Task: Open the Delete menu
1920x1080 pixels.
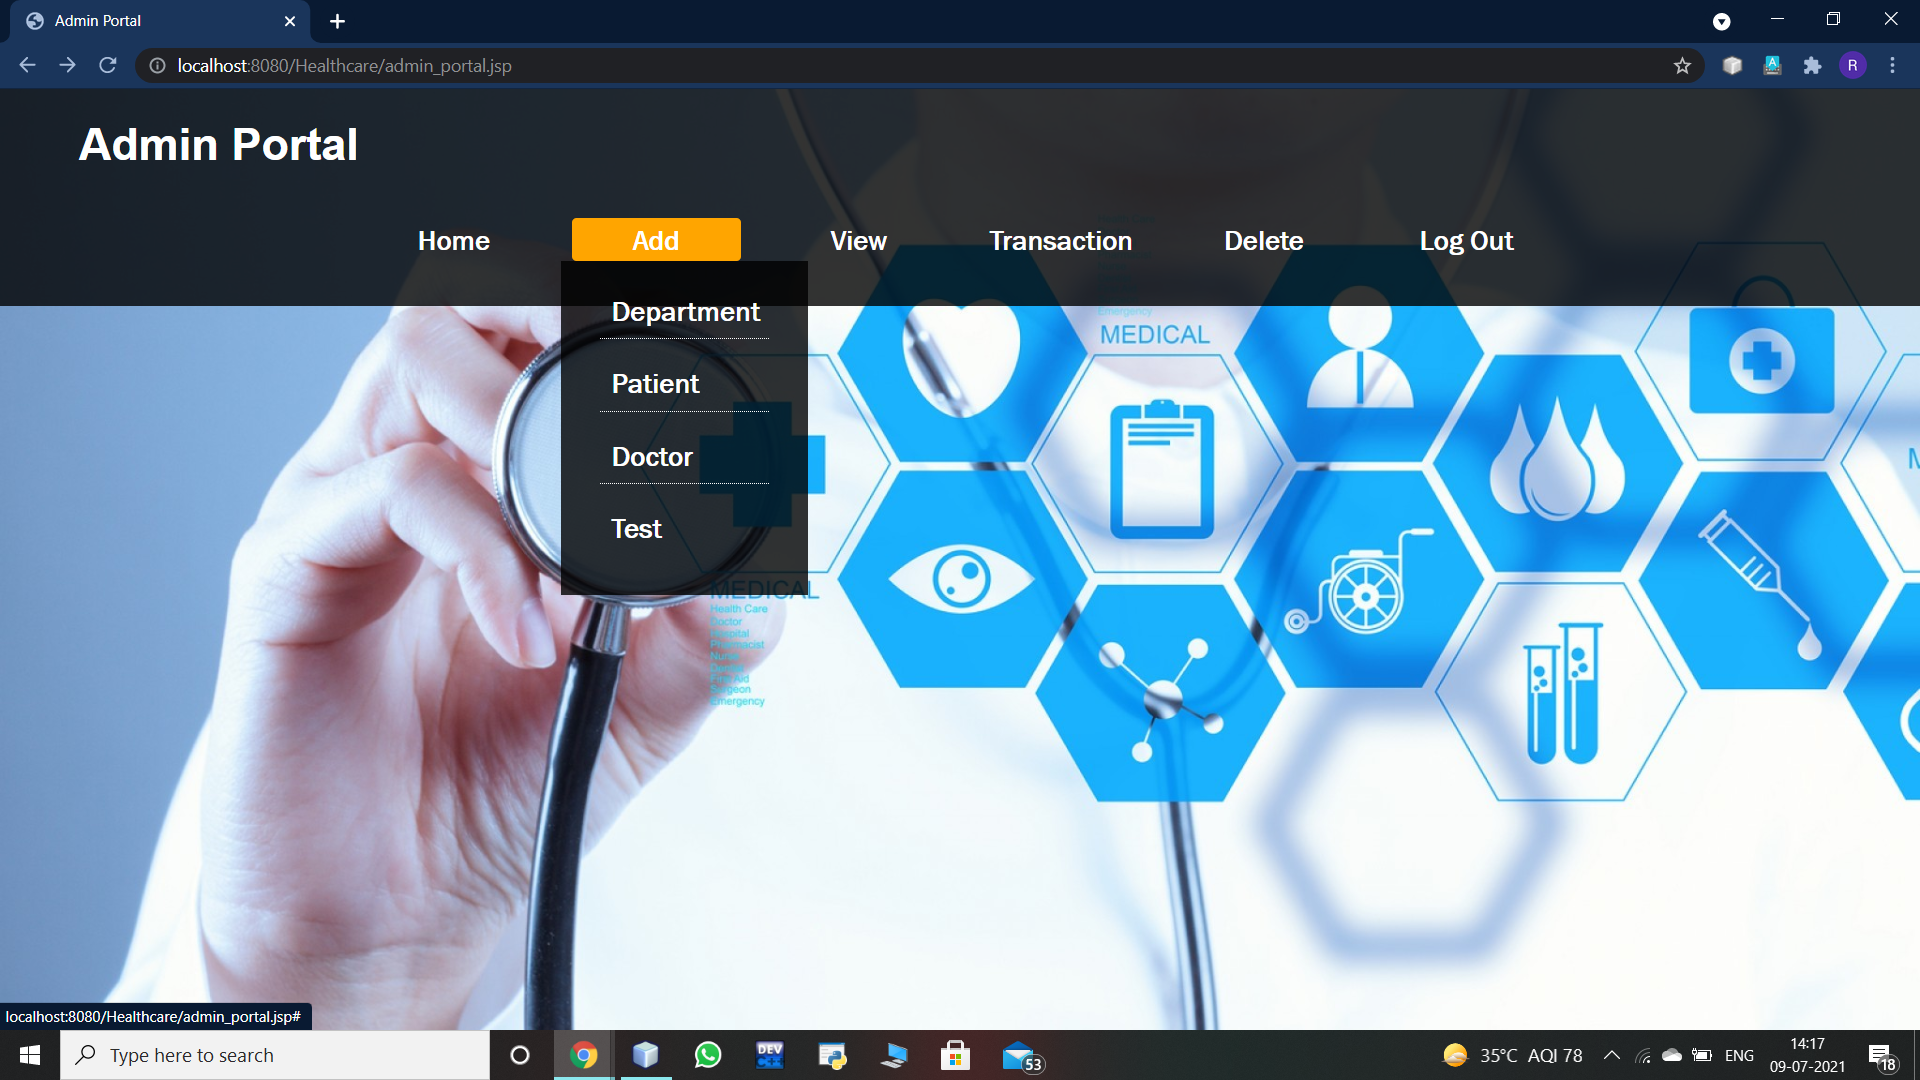Action: pyautogui.click(x=1263, y=241)
